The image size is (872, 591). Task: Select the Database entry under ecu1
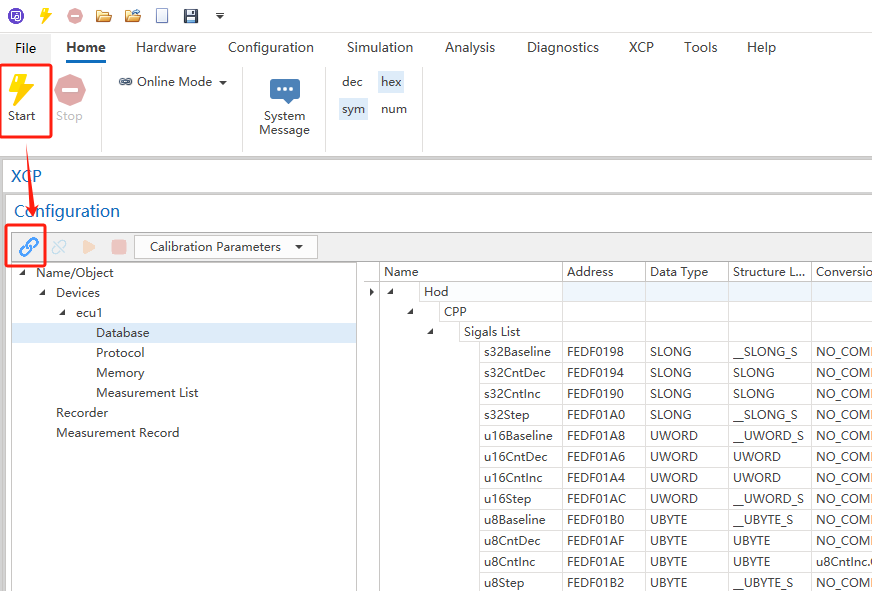click(x=122, y=332)
